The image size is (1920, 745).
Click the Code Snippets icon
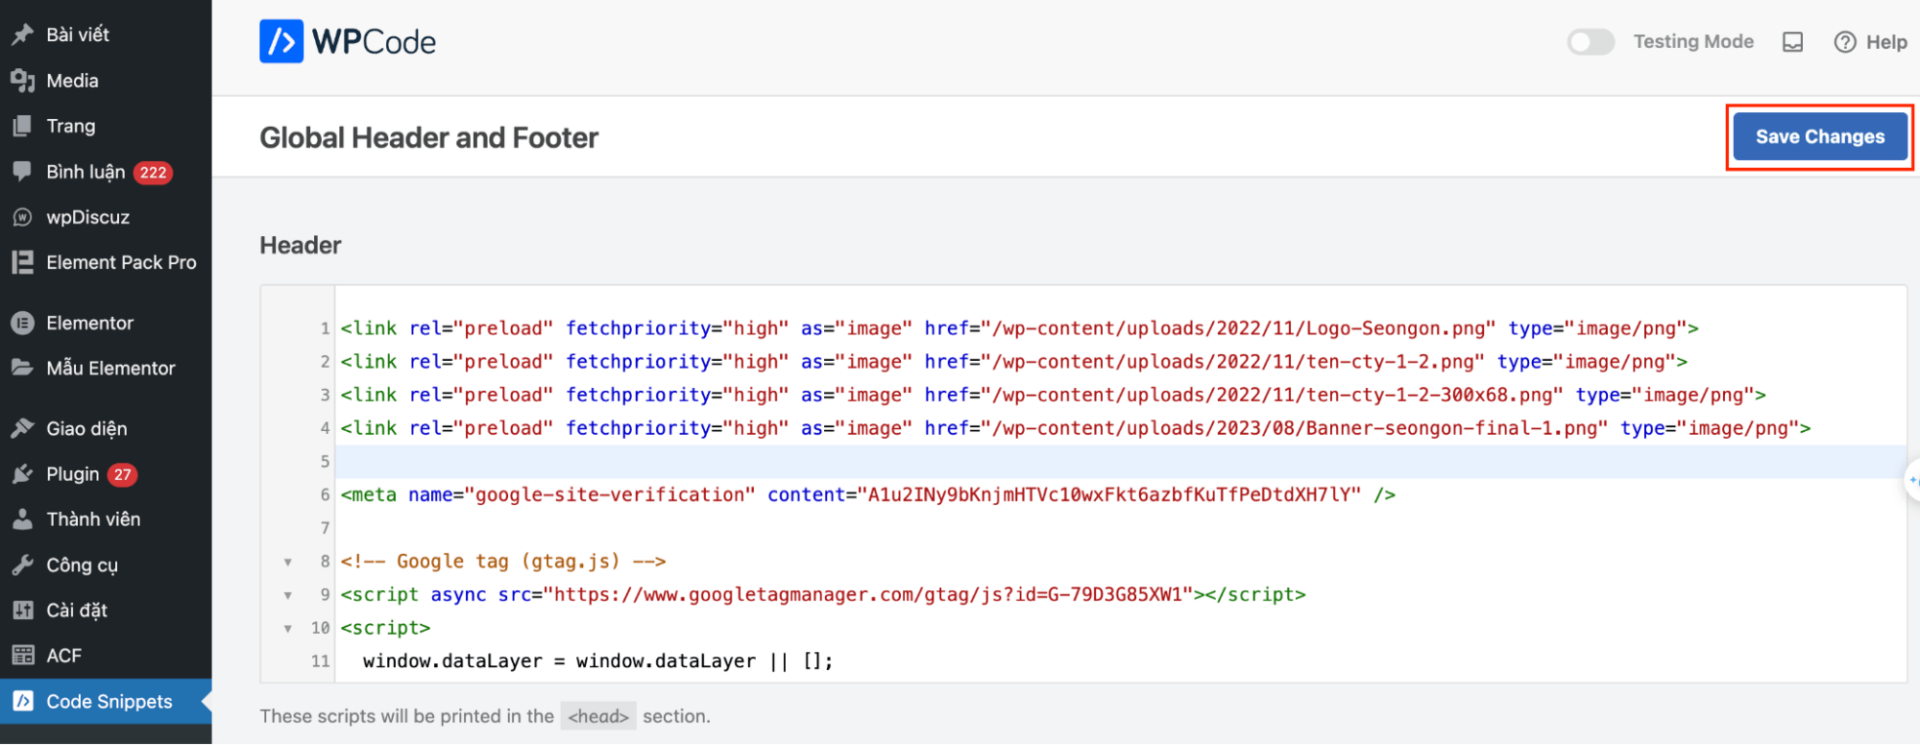(x=22, y=702)
